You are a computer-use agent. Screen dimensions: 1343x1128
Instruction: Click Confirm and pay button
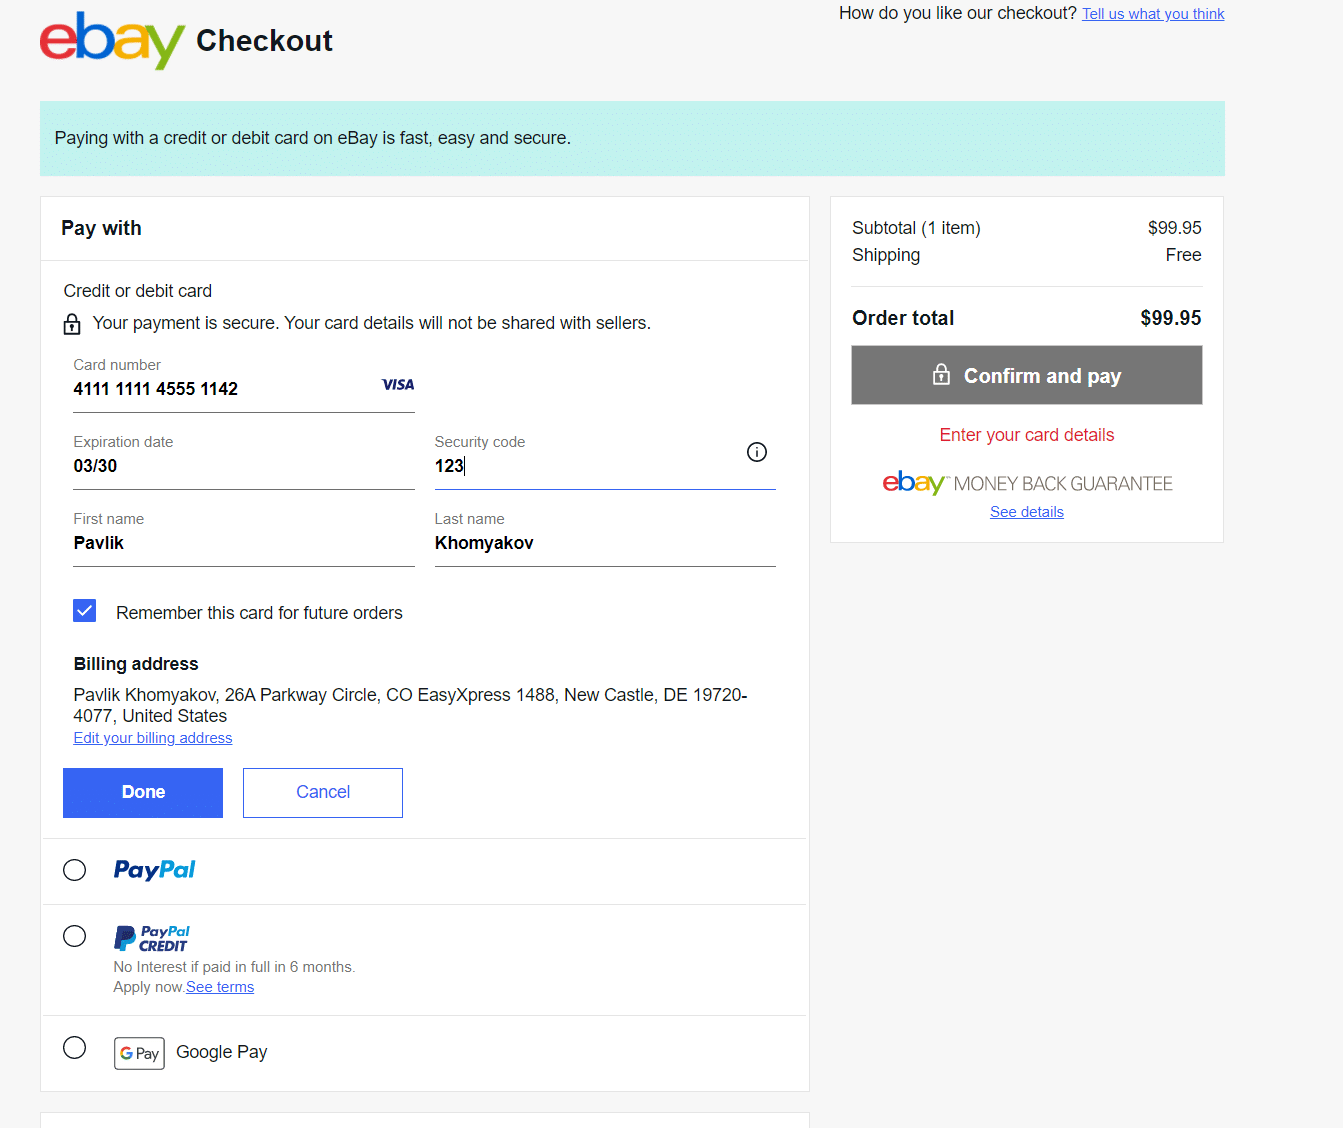click(x=1027, y=375)
